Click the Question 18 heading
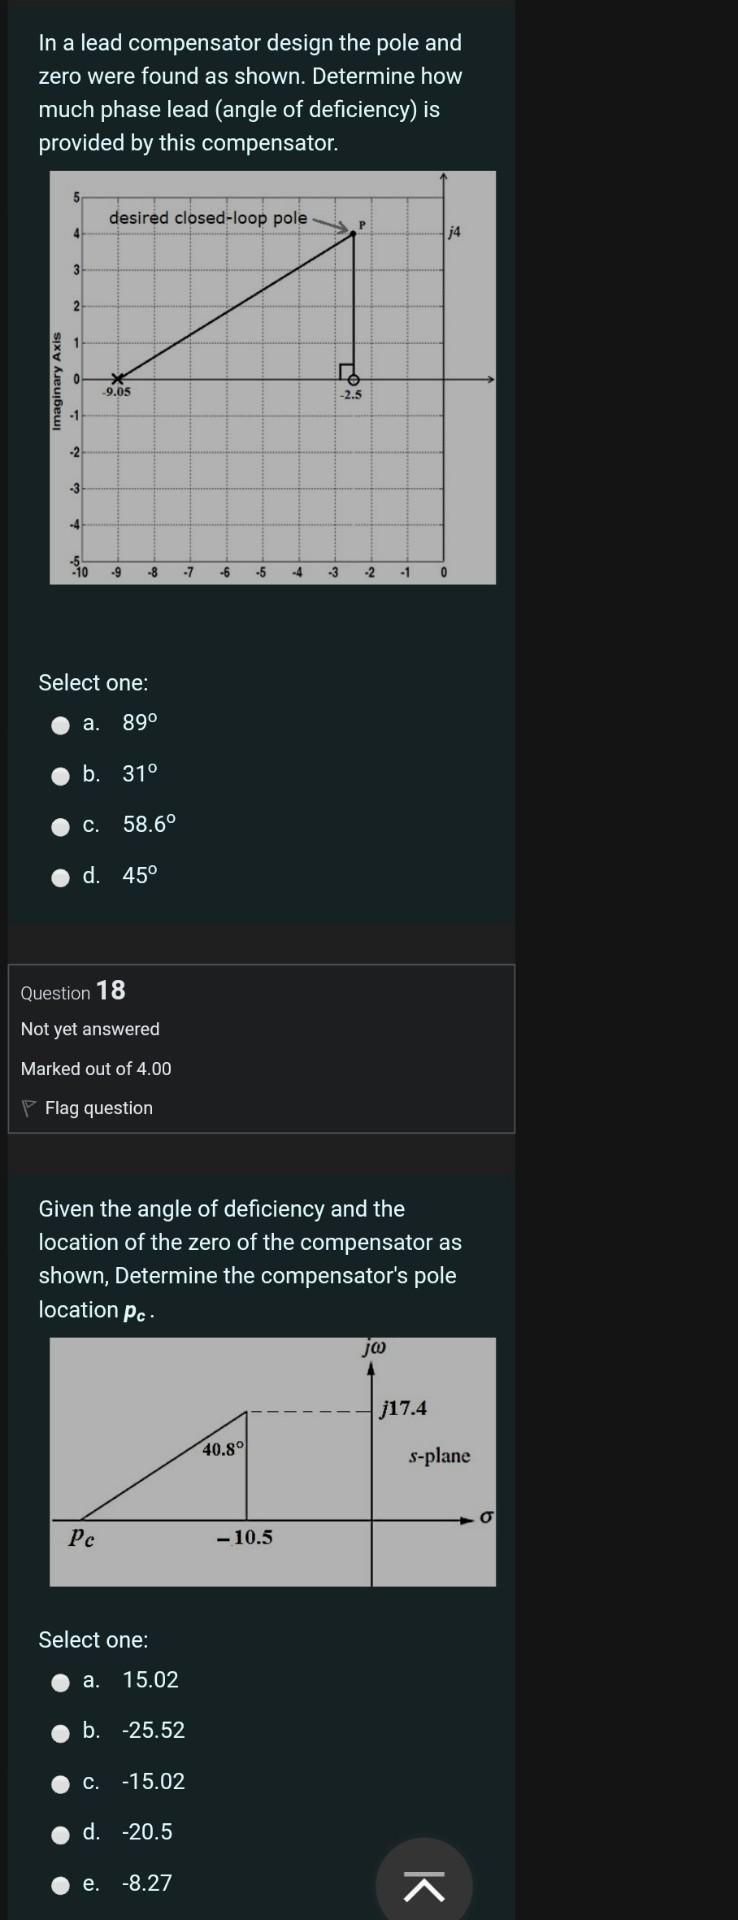The image size is (738, 1920). click(75, 992)
